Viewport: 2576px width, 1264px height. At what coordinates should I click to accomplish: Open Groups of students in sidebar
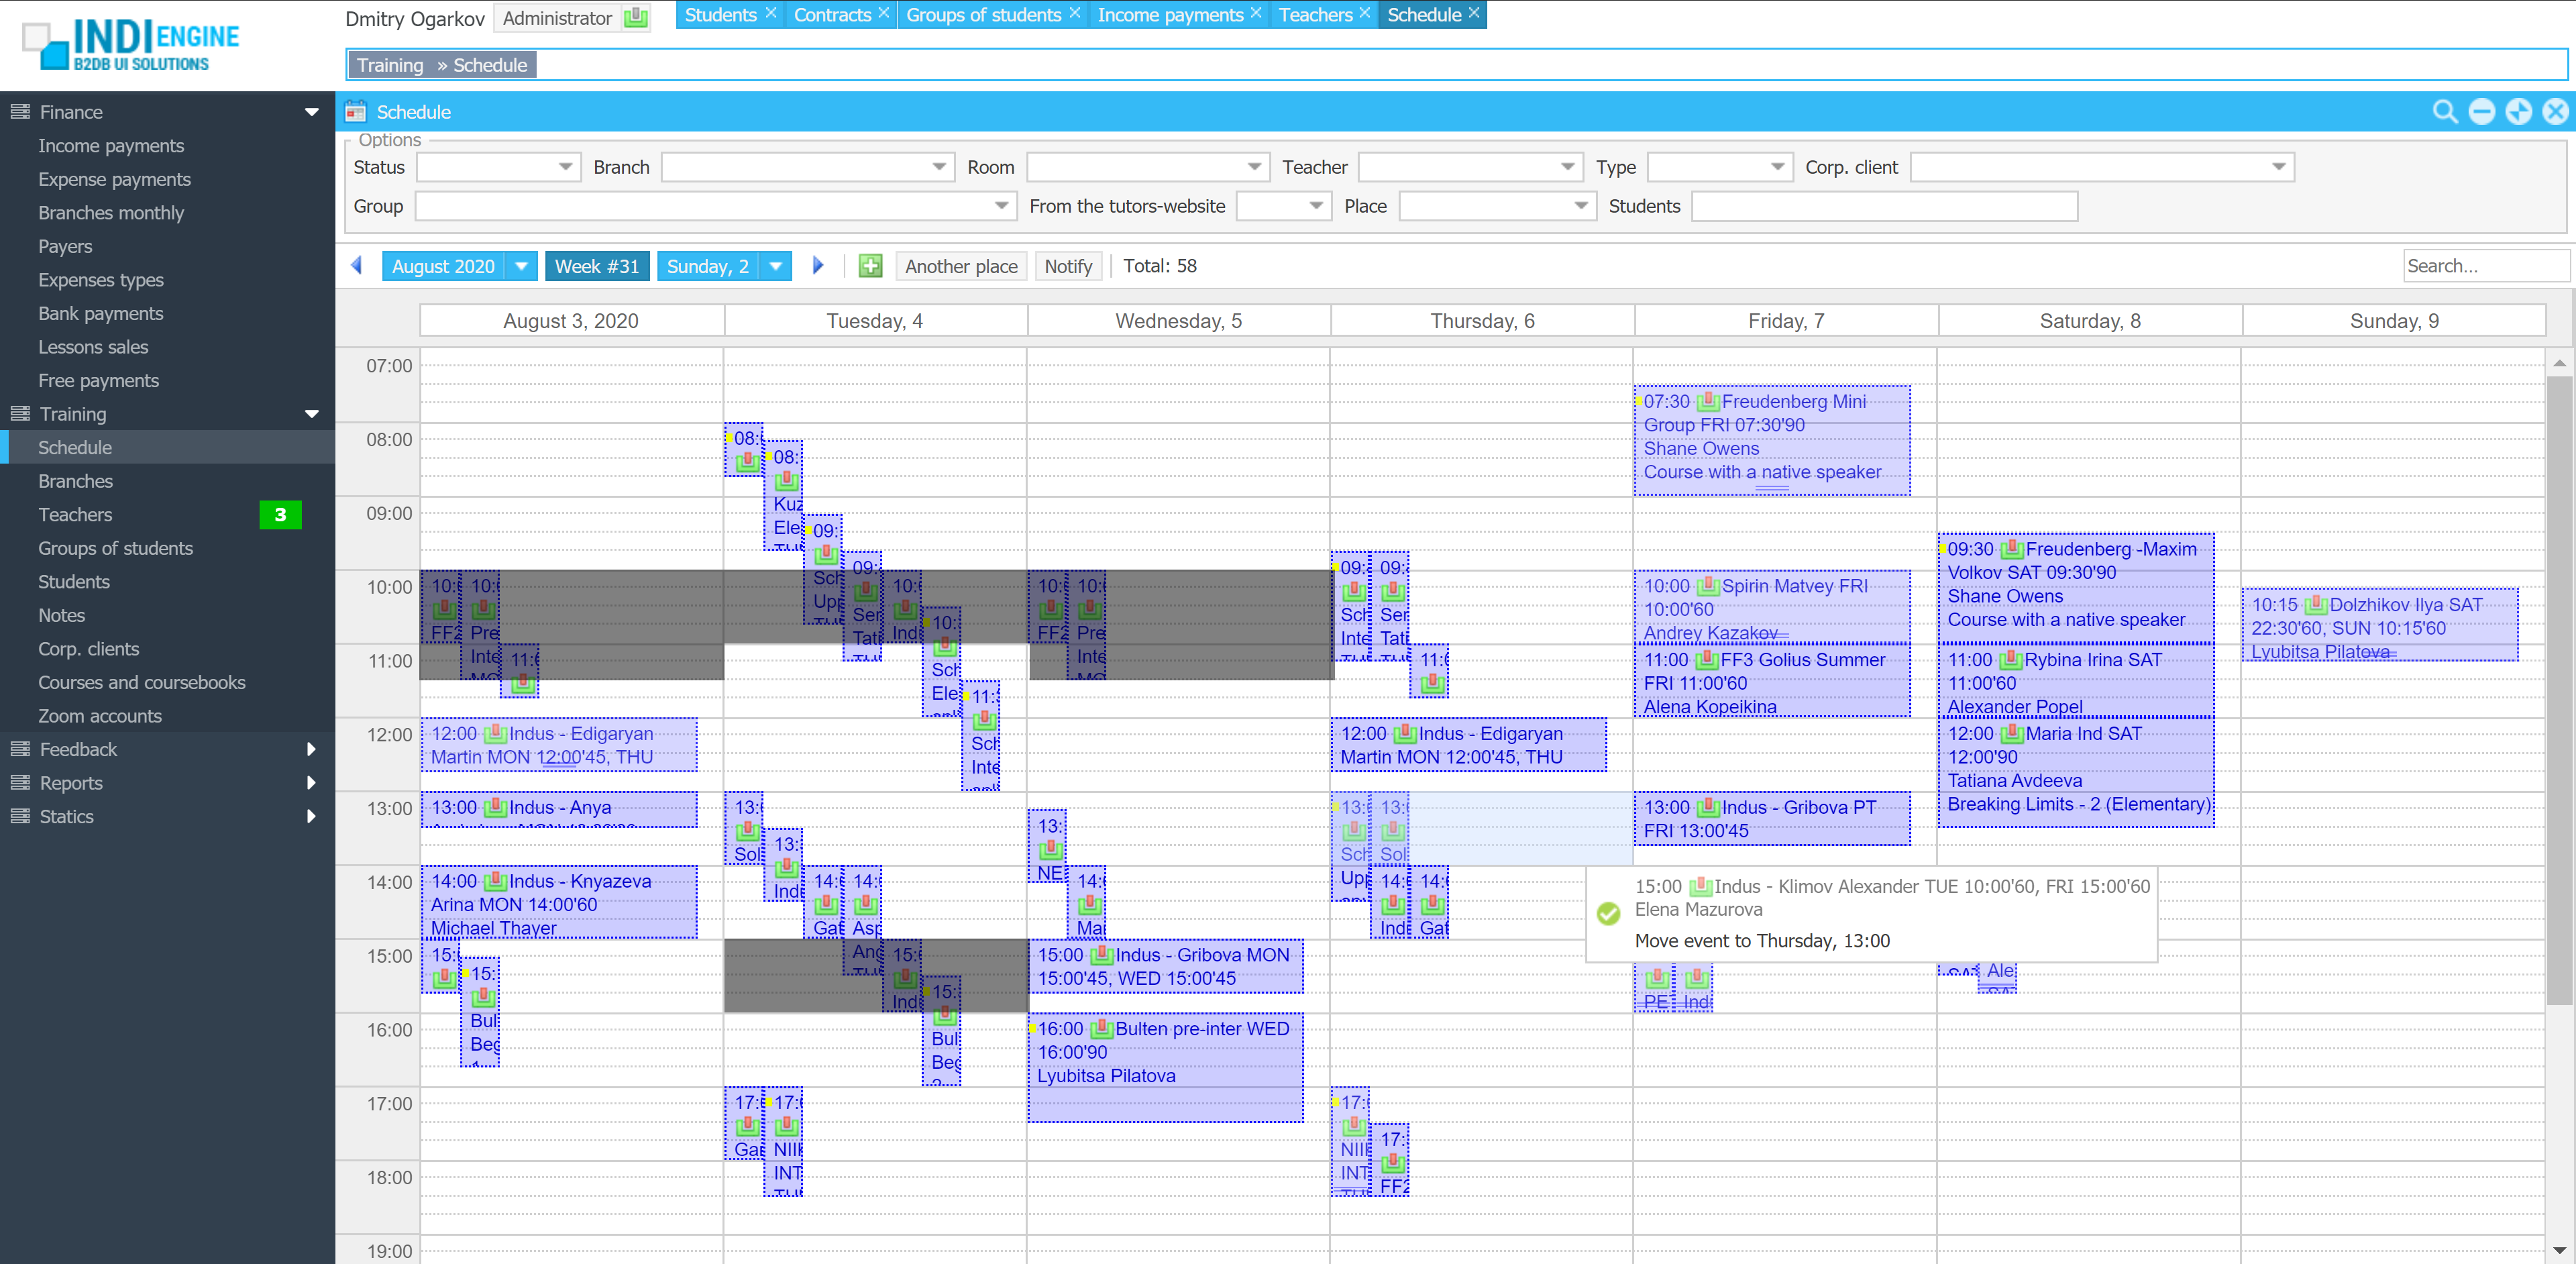coord(115,548)
